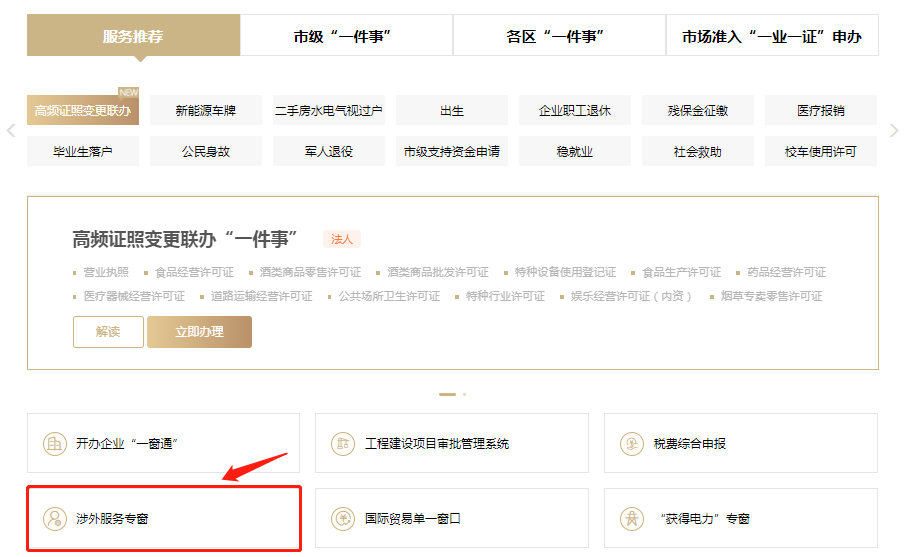This screenshot has height=557, width=905.
Task: Select 毕业生落户 service tag
Action: pyautogui.click(x=83, y=151)
